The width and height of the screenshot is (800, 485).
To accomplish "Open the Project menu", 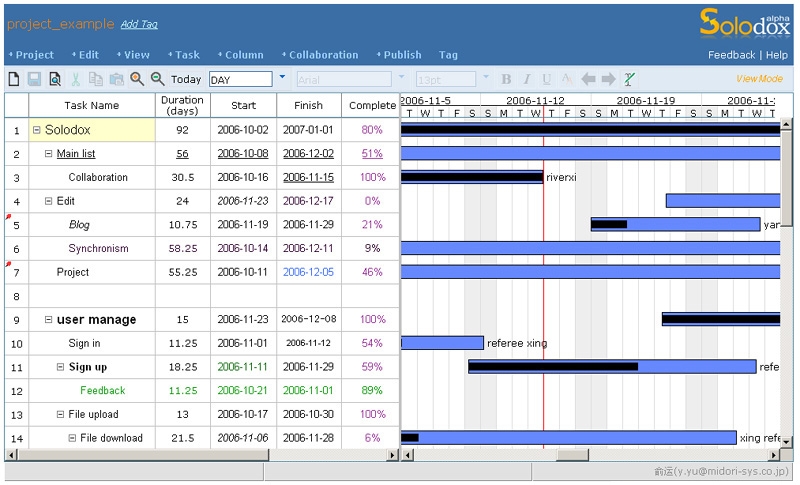I will 31,55.
